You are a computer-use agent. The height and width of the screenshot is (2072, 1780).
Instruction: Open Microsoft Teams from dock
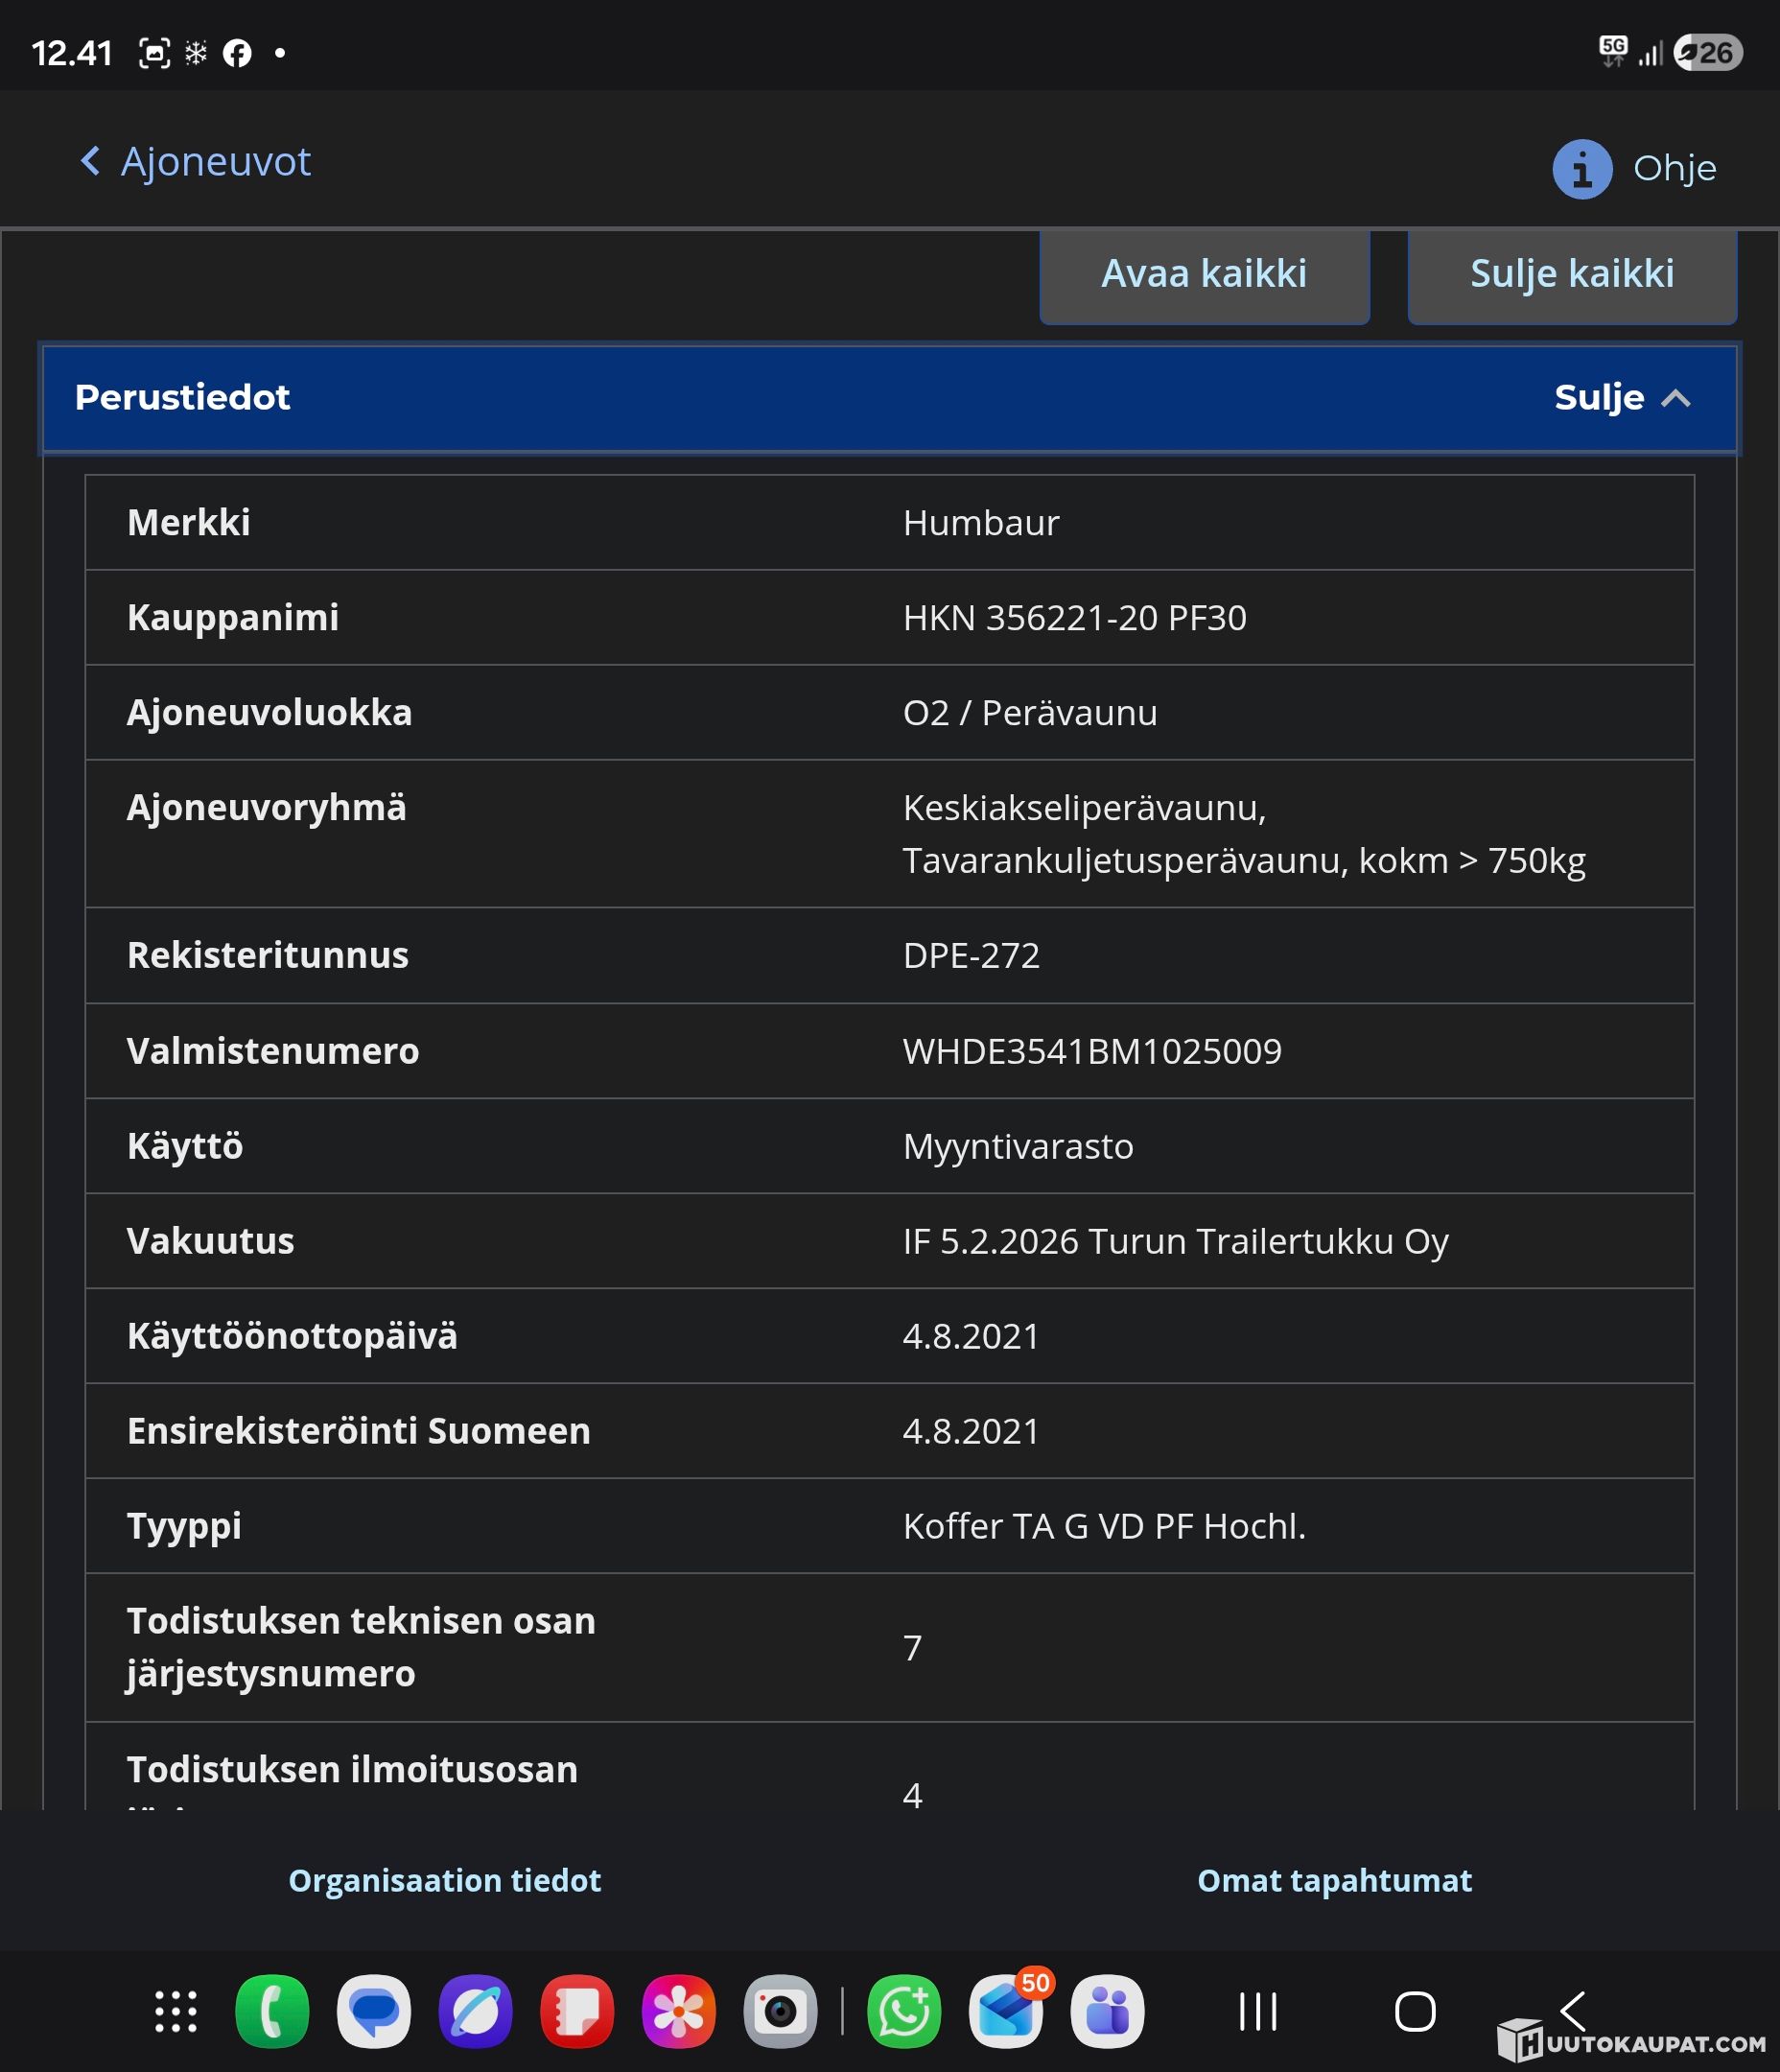[1107, 2011]
